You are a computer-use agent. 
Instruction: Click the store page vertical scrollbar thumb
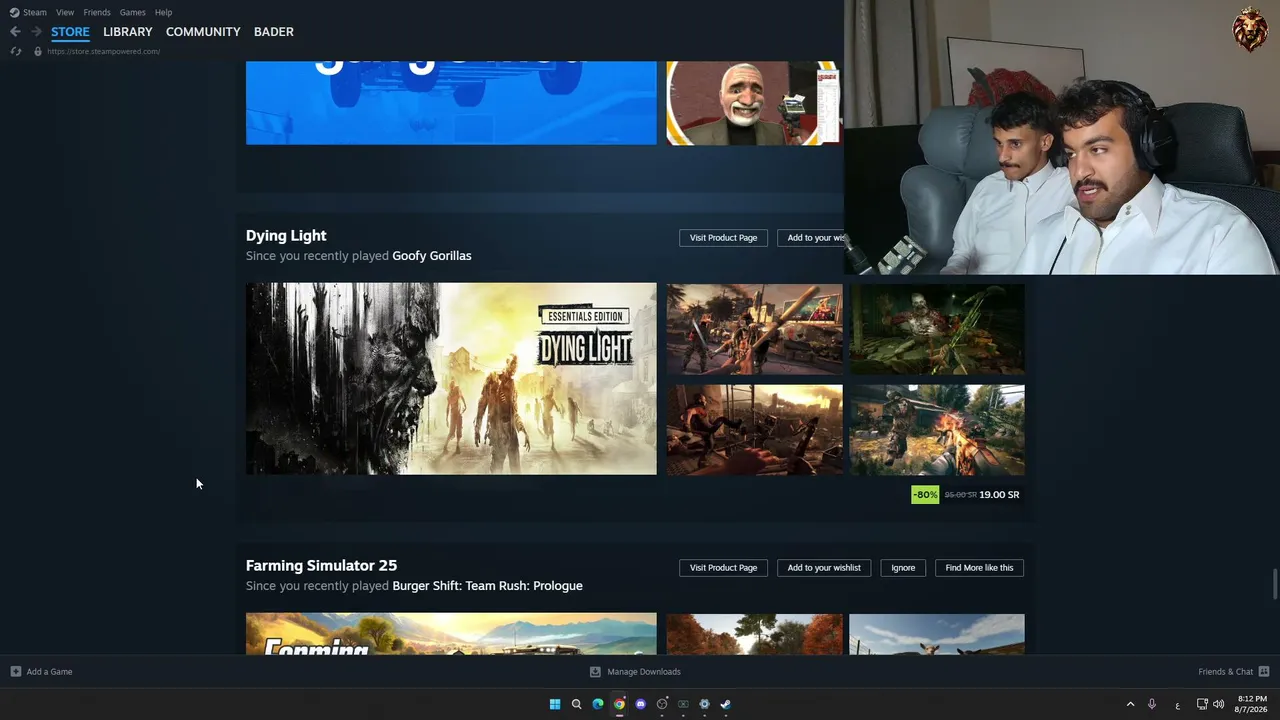pos(1275,584)
